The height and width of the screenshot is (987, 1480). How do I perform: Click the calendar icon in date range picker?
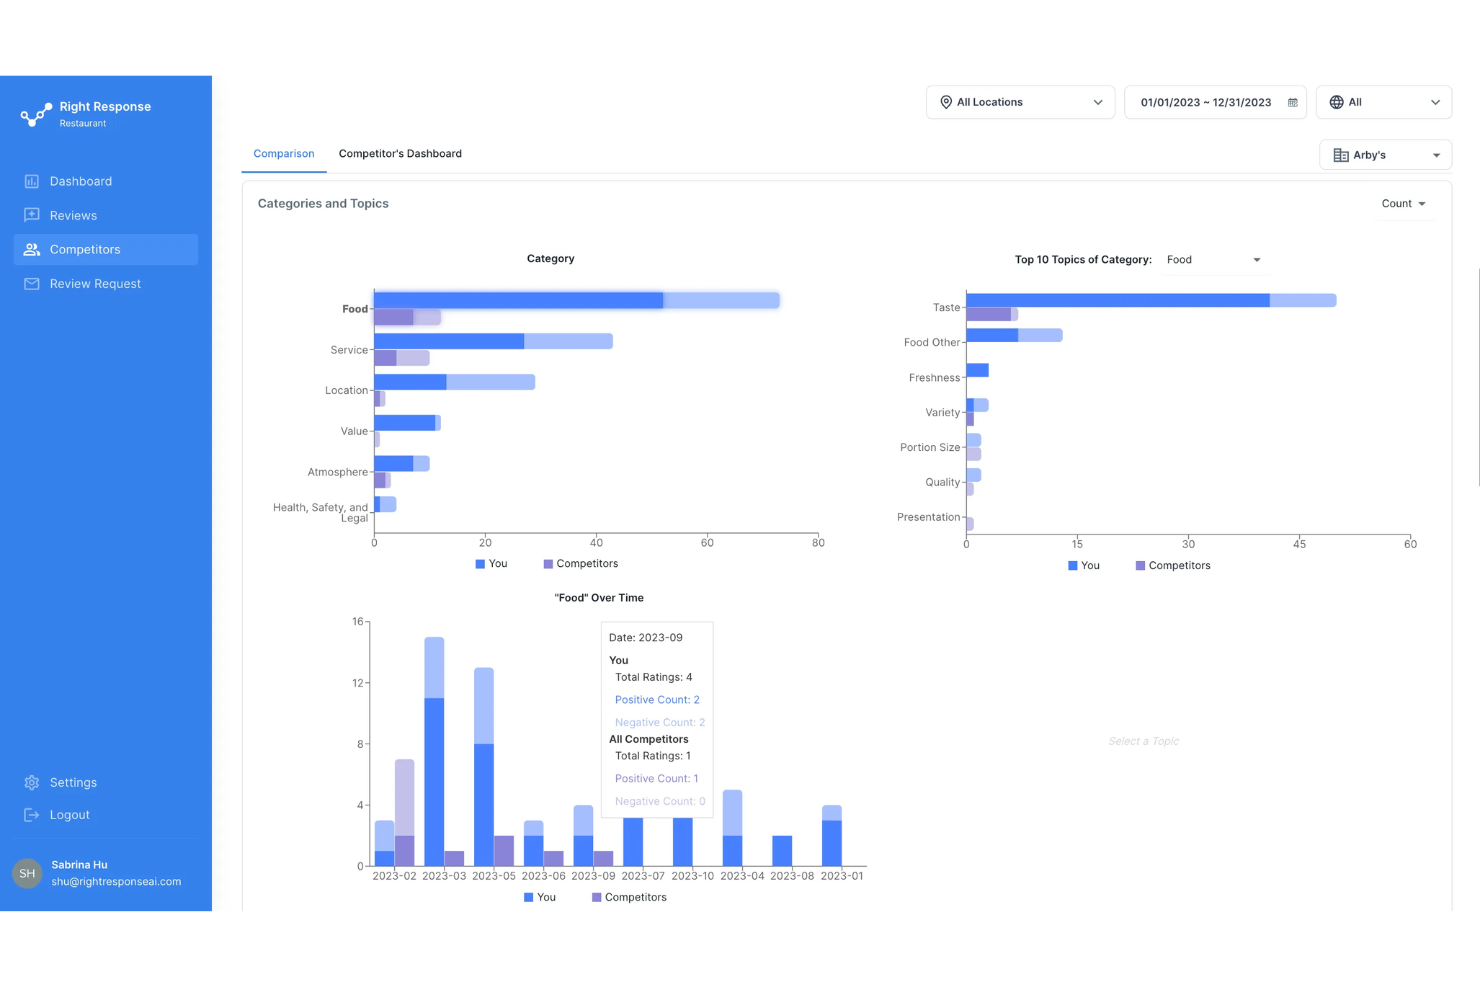pos(1292,101)
